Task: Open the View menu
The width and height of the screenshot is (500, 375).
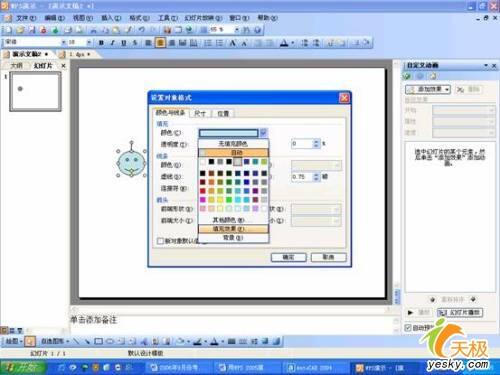Action: 83,18
